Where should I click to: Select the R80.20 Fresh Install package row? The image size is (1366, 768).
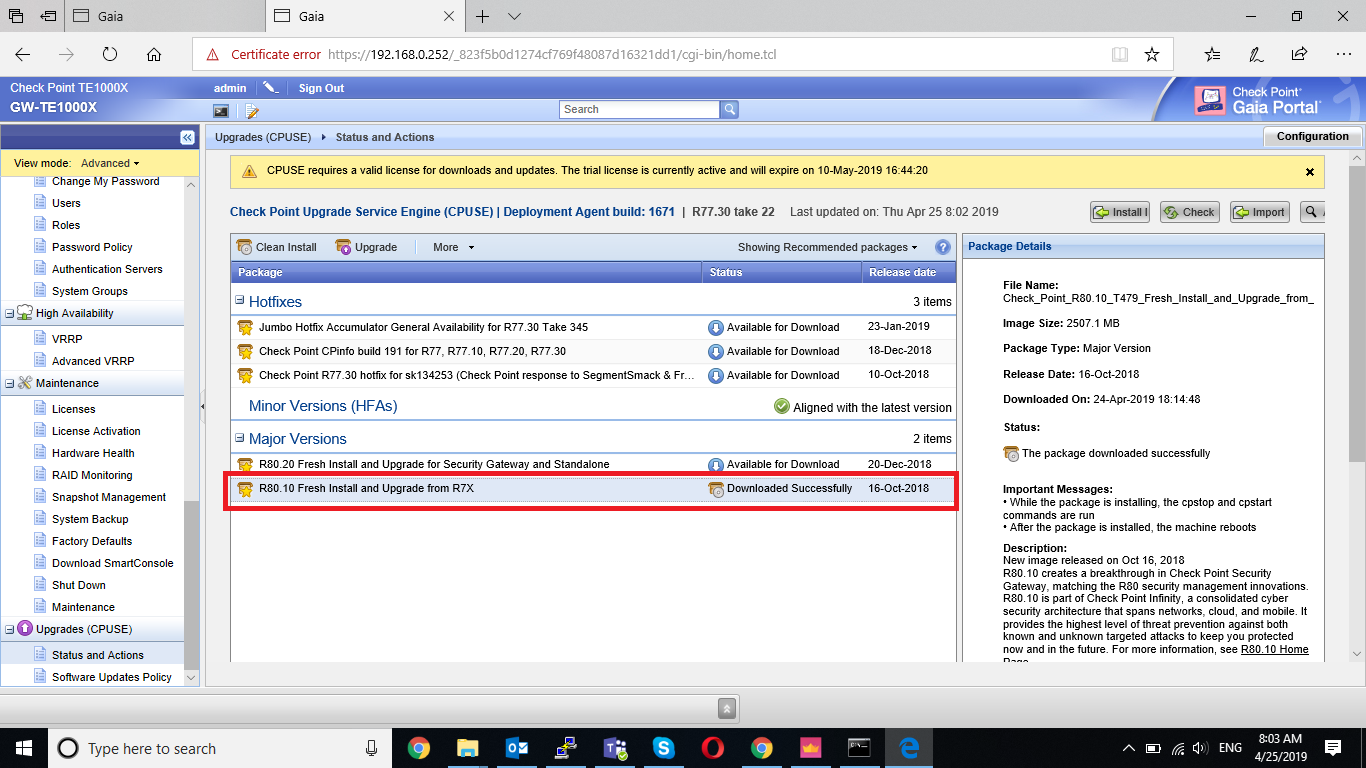coord(594,464)
